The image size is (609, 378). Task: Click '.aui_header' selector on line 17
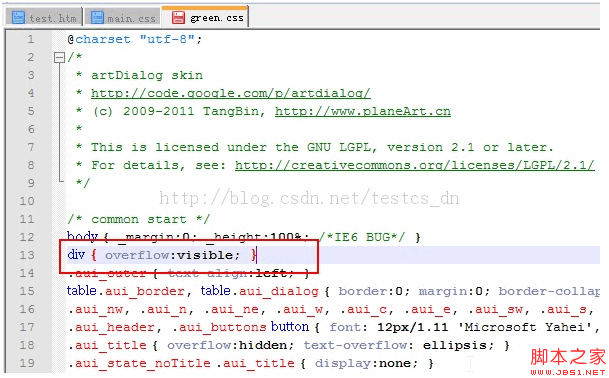[111, 327]
